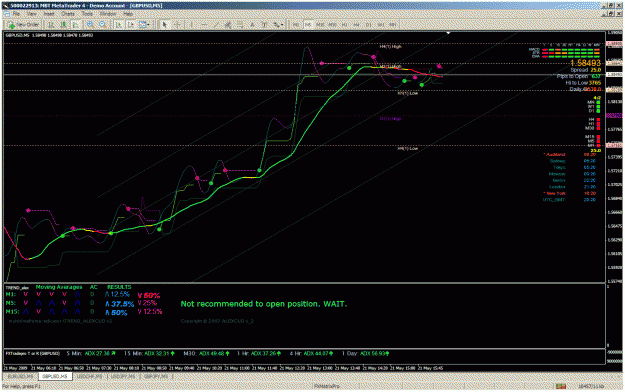Image resolution: width=625 pixels, height=392 pixels.
Task: Switch to EURUSD,M5 chart tab
Action: tap(20, 376)
